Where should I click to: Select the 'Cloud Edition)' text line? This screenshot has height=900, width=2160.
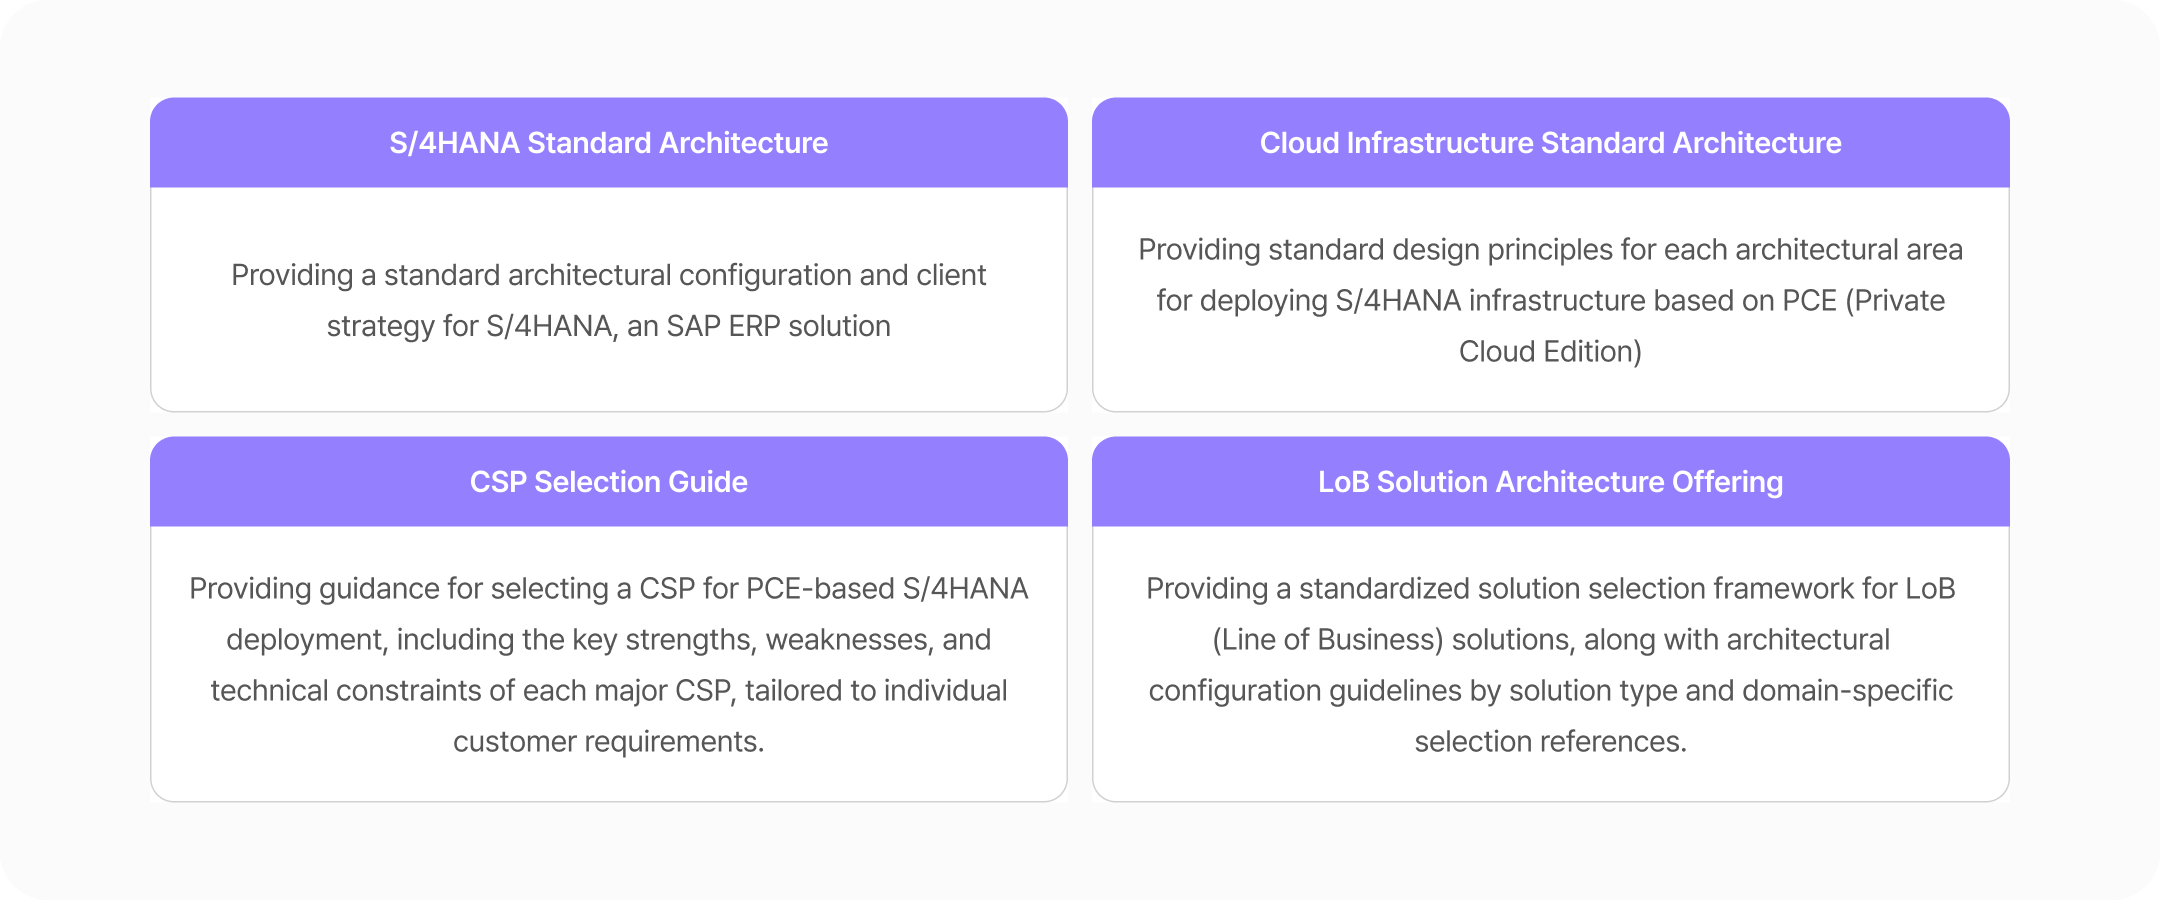click(x=1550, y=352)
